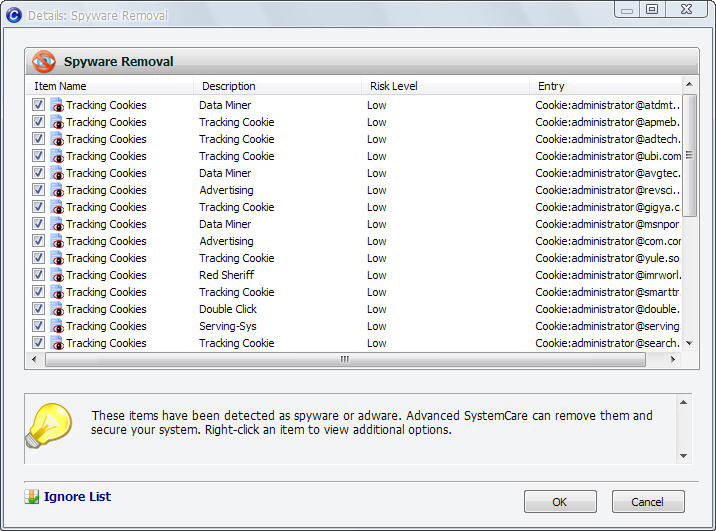Click the tracking cookie icon for Double Click row
Viewport: 716px width, 531px height.
(x=57, y=309)
